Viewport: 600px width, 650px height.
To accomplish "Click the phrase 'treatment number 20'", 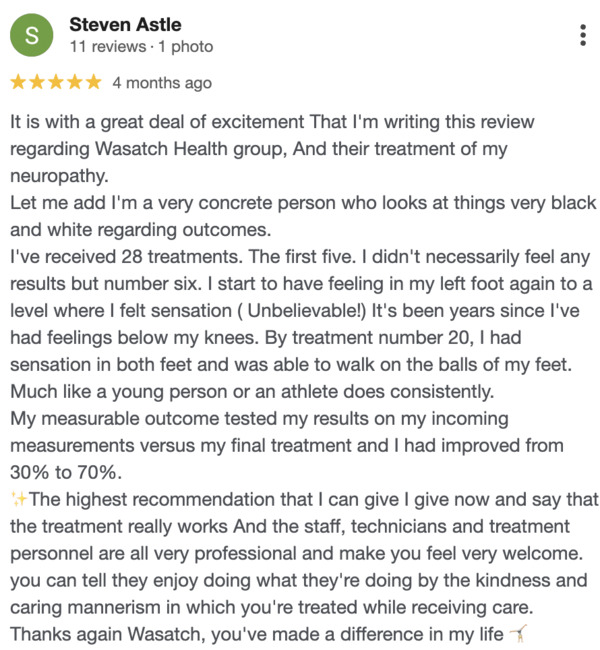I will click(382, 338).
